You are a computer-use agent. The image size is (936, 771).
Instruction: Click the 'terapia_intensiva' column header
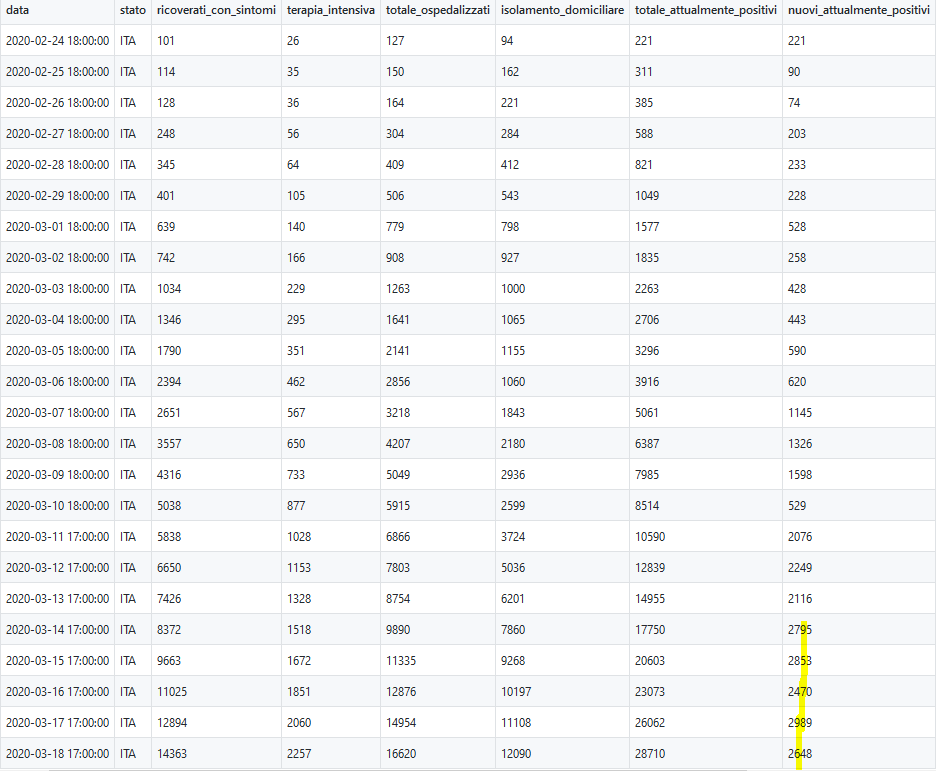(x=331, y=10)
